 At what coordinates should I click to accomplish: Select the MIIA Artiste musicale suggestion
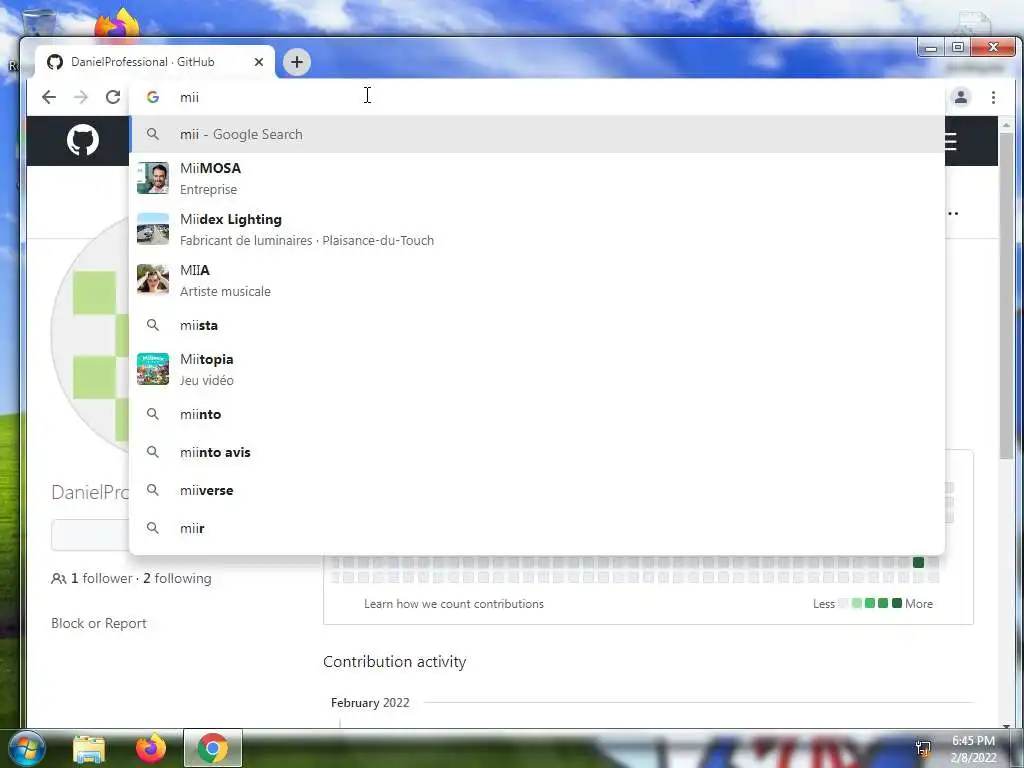537,280
